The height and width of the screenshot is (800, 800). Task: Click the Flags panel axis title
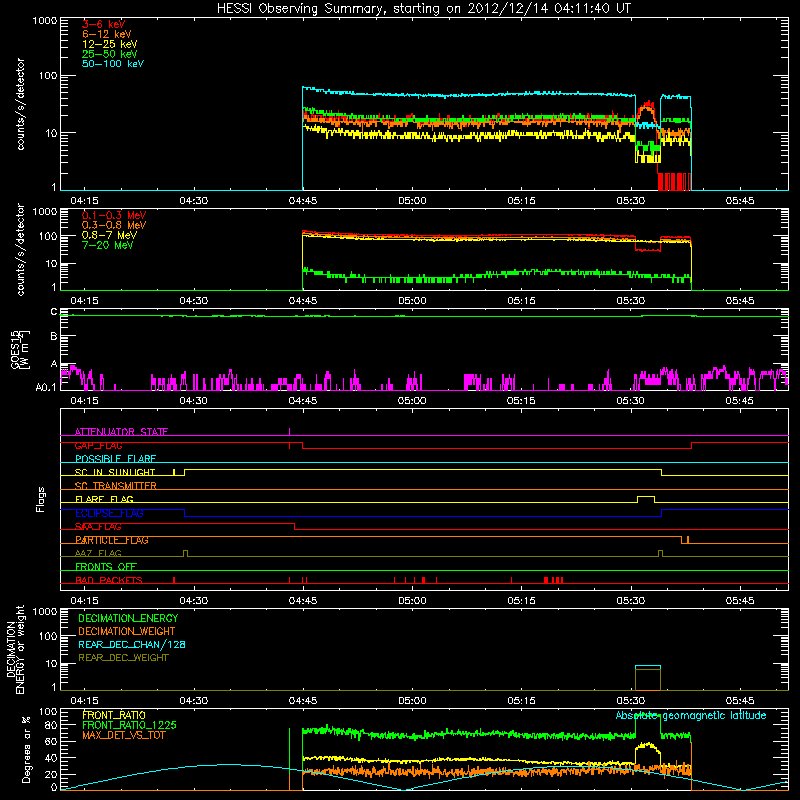pos(41,499)
